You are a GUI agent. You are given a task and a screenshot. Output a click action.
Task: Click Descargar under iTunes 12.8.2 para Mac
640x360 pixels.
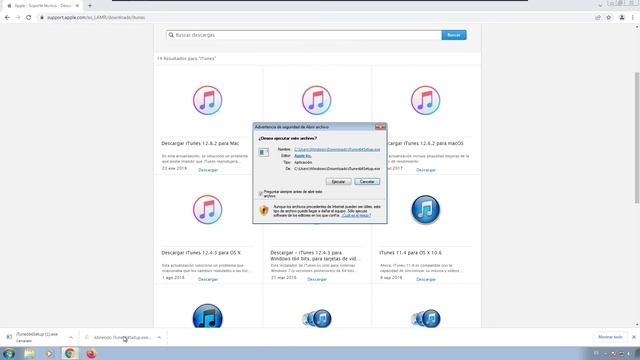(x=208, y=170)
